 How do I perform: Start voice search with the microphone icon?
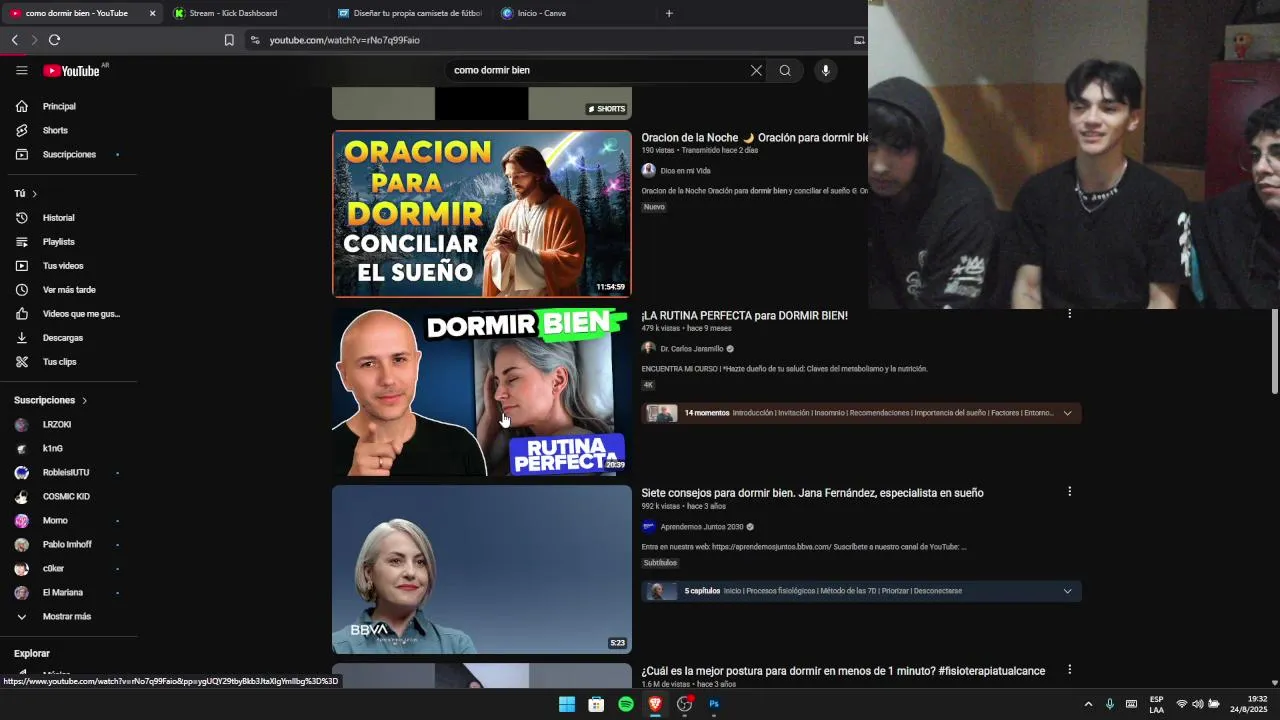click(825, 70)
